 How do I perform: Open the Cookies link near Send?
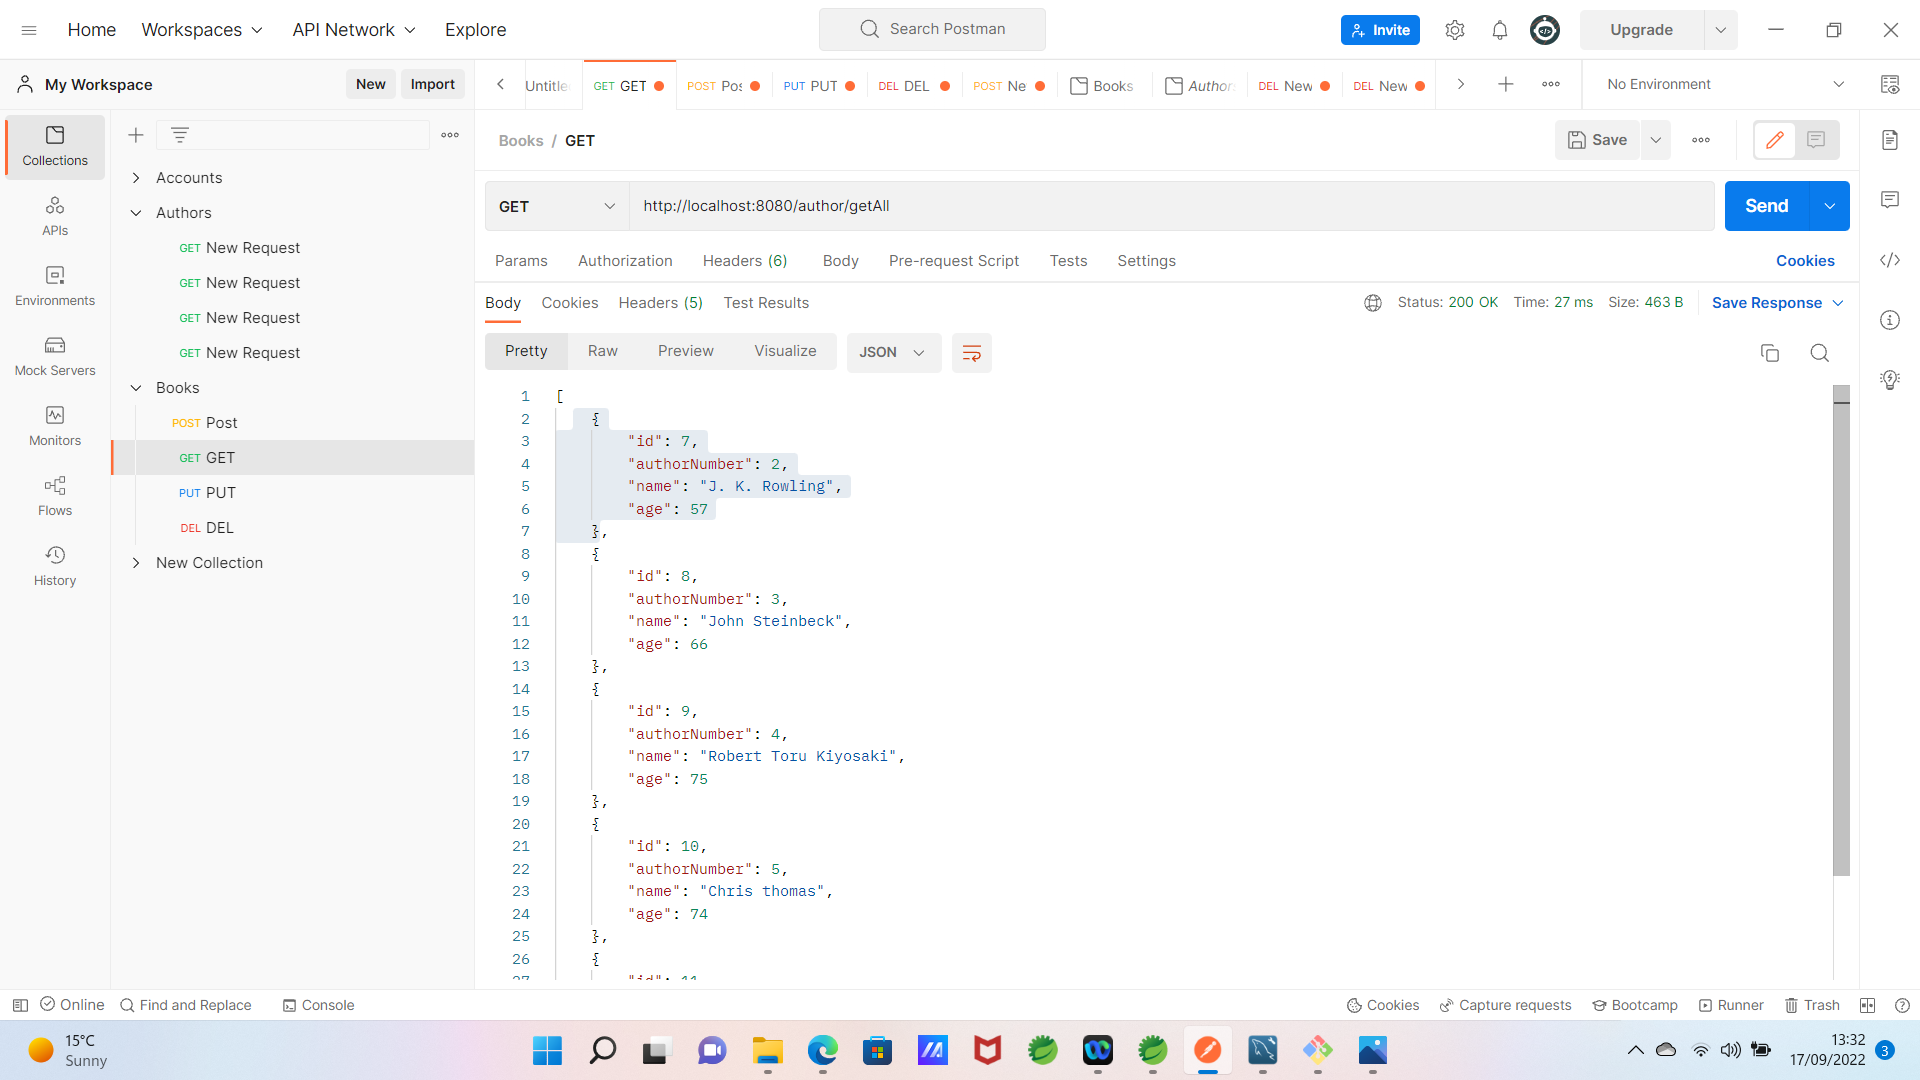pyautogui.click(x=1805, y=261)
